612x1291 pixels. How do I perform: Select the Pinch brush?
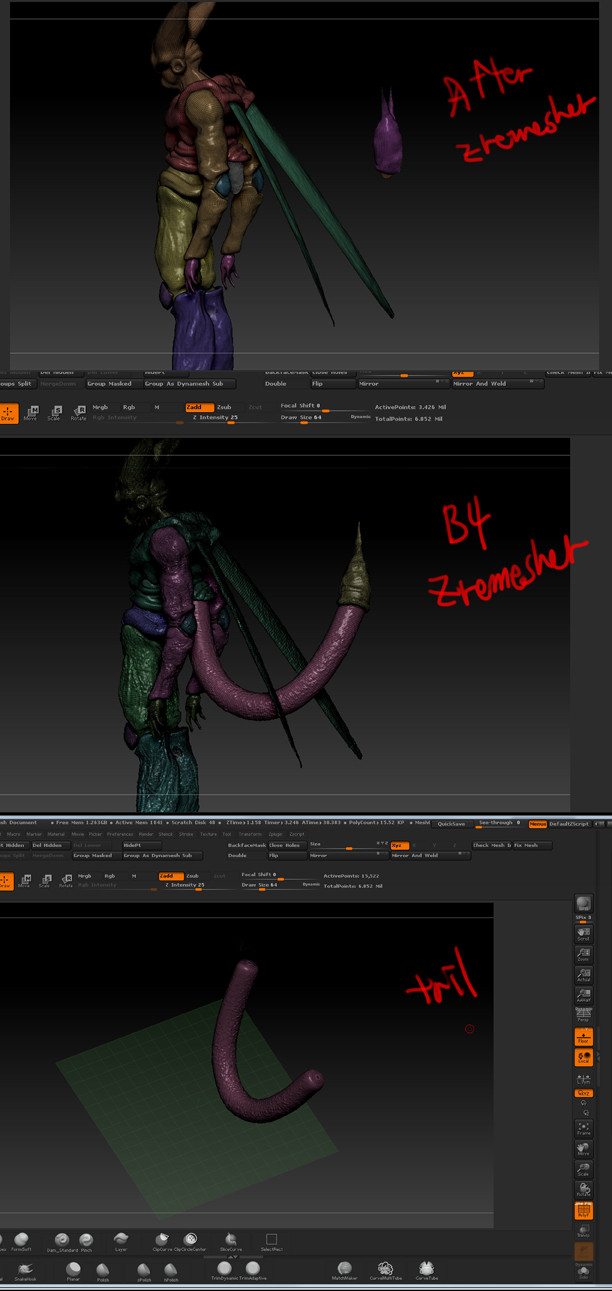86,1241
